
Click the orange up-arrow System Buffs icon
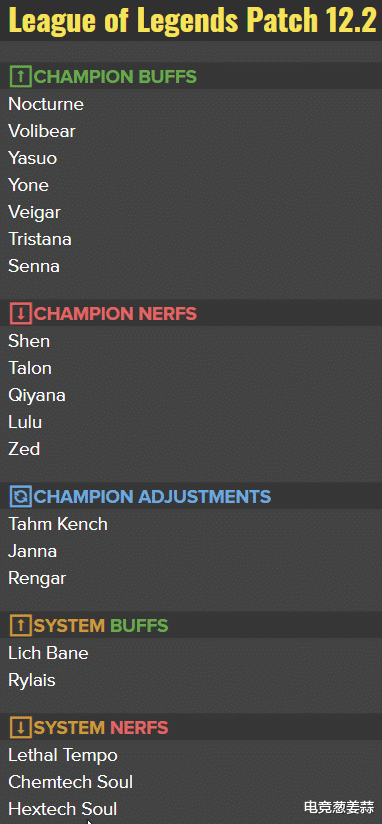tap(21, 625)
